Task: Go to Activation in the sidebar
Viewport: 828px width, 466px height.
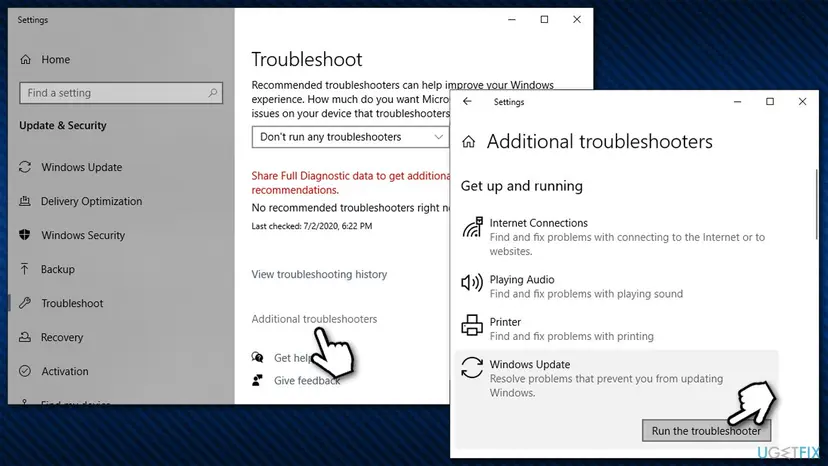Action: 65,371
